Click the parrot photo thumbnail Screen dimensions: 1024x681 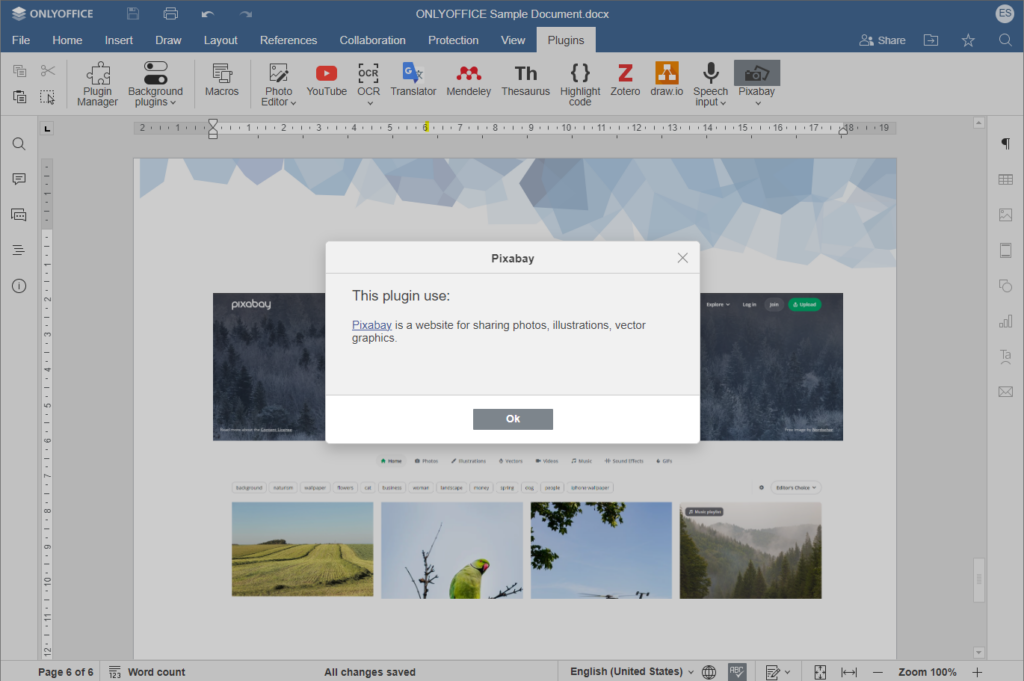[x=451, y=549]
